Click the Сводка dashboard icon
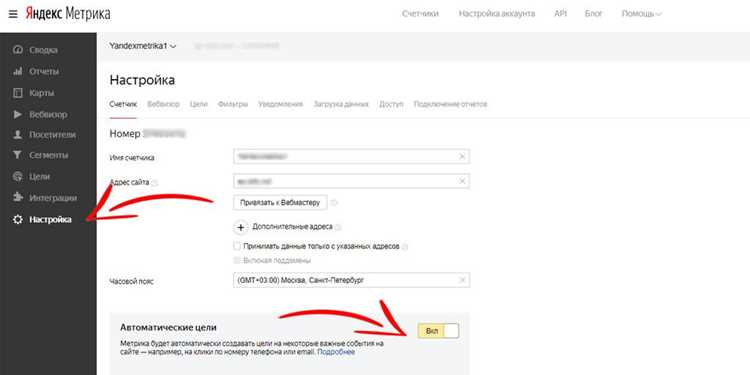This screenshot has width=750, height=375. (18, 50)
